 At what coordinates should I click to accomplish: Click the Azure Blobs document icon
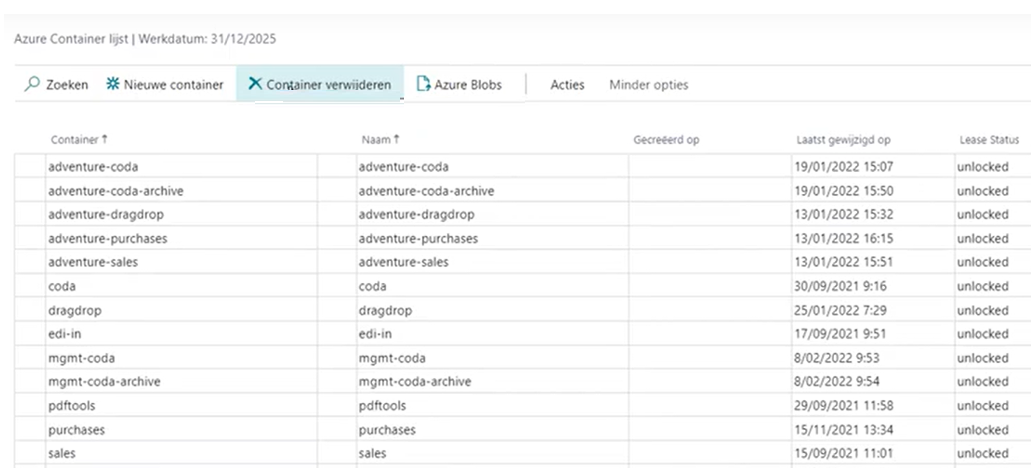click(423, 85)
